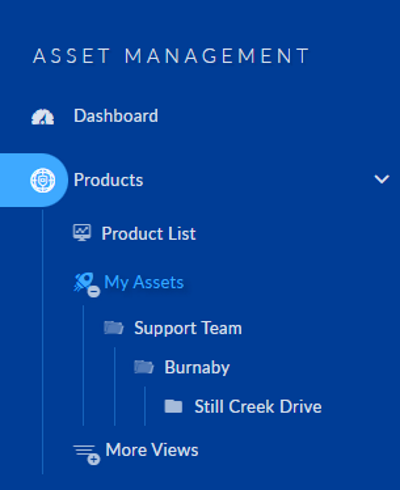Viewport: 400px width, 490px height.
Task: Collapse the Products section chevron
Action: click(382, 179)
